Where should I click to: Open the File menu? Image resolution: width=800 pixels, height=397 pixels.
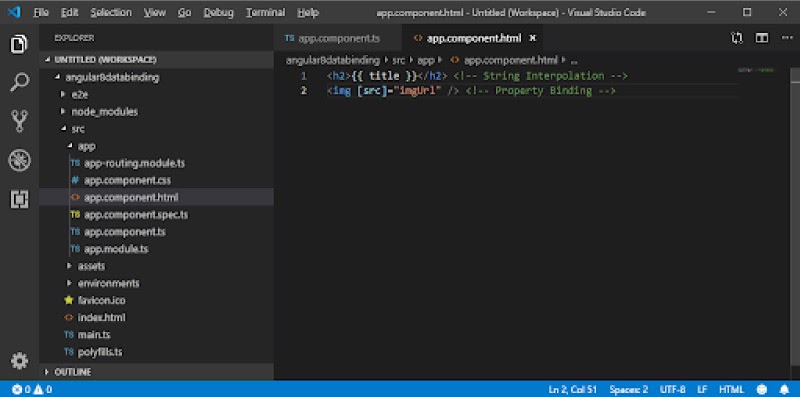(x=41, y=13)
